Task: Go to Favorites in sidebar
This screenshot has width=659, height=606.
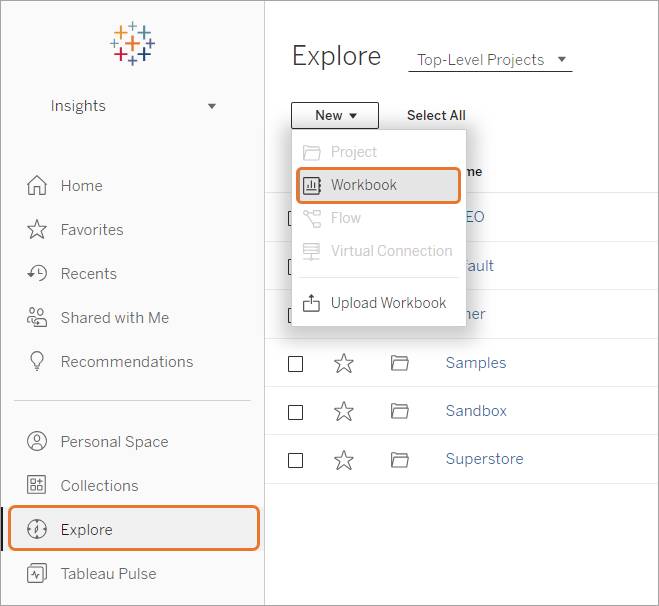Action: pos(92,229)
